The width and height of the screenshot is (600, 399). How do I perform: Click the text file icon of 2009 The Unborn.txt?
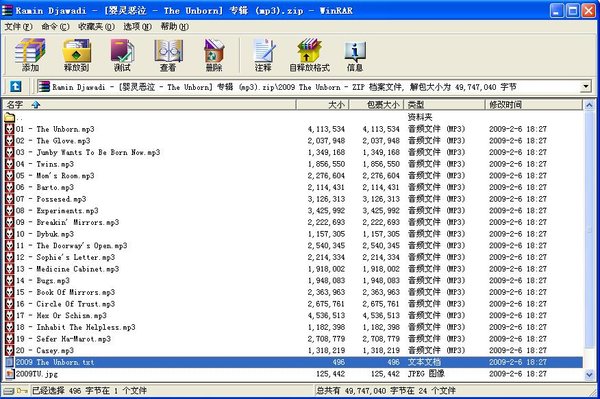click(x=10, y=362)
